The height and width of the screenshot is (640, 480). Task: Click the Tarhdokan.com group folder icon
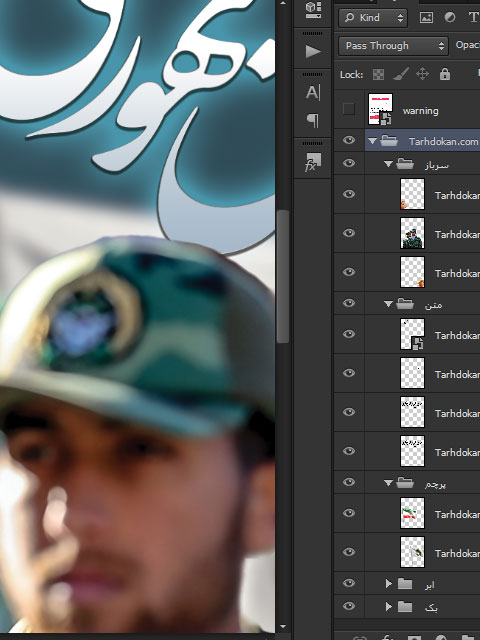coord(389,141)
